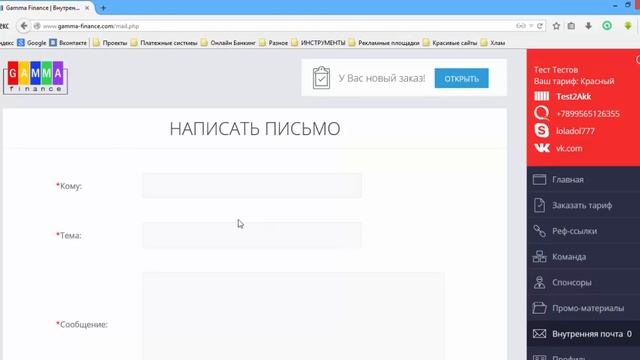This screenshot has height=360, width=640.
Task: Open address bar history dropdown arrow
Action: pos(531,26)
